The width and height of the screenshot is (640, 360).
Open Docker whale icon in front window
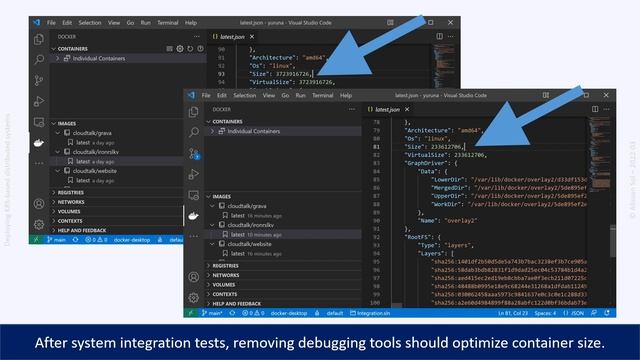[x=193, y=216]
